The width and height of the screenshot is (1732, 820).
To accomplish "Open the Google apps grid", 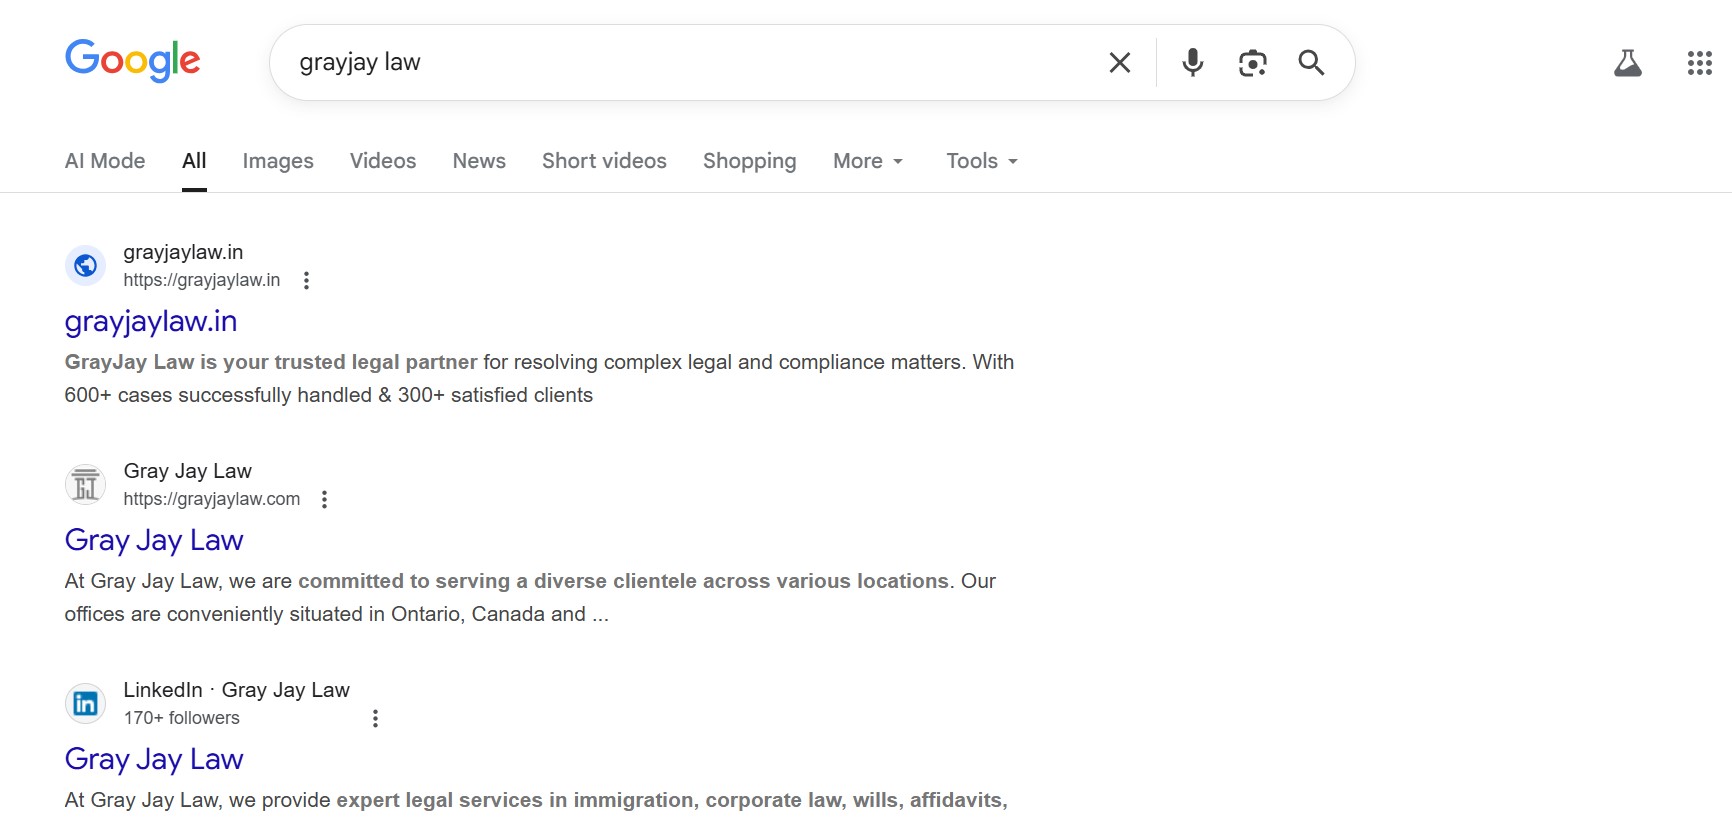I will coord(1699,63).
